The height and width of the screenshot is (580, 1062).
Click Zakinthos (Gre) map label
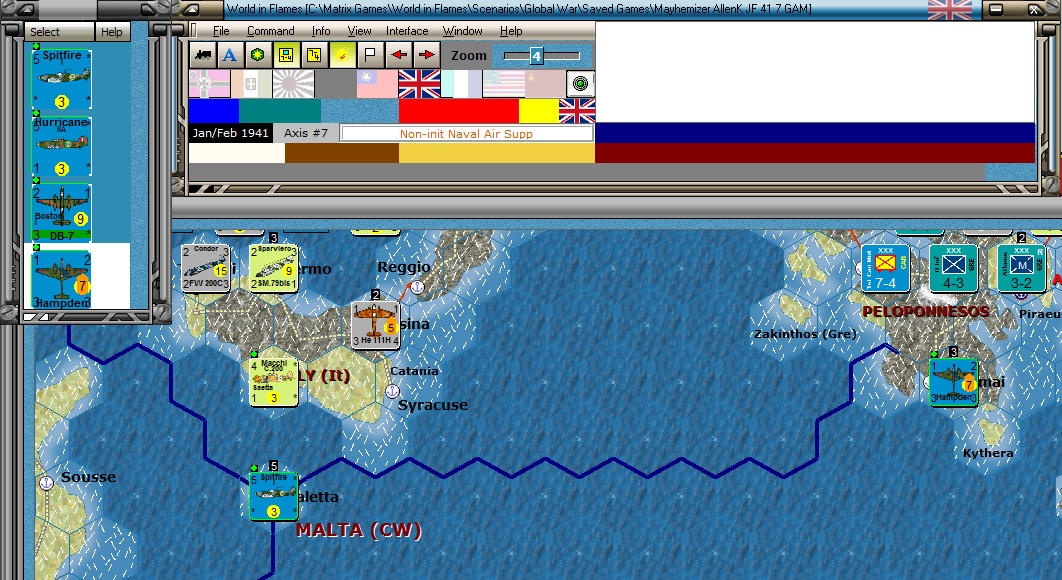[x=805, y=333]
